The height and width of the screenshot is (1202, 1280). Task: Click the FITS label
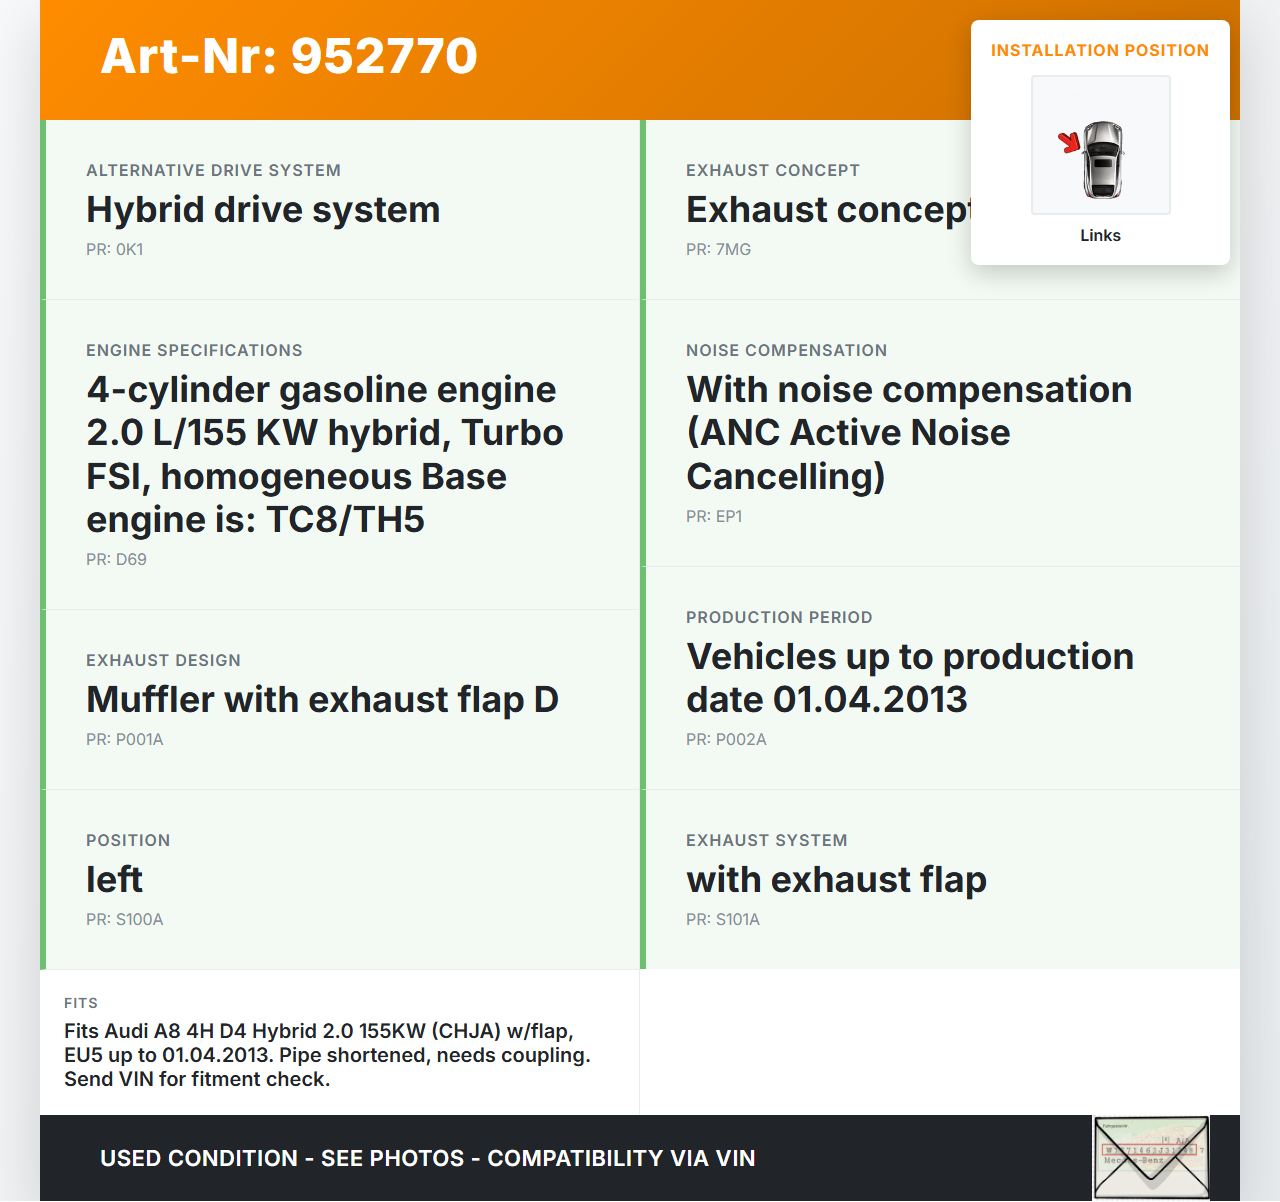[x=81, y=1003]
